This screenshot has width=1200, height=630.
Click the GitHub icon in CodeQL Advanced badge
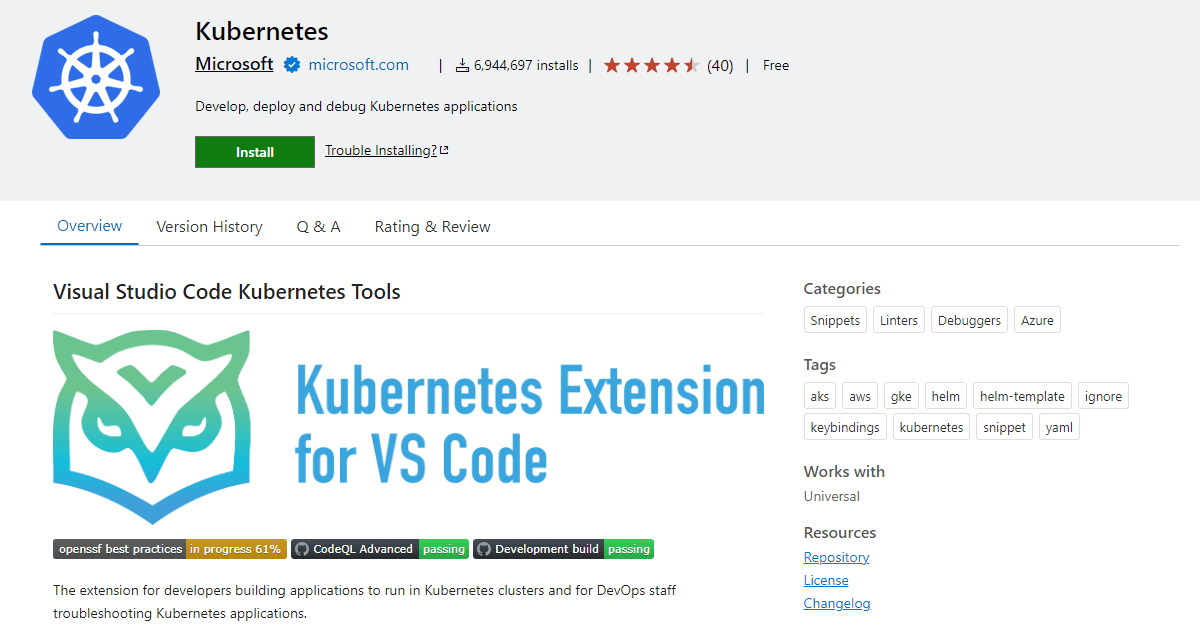pyautogui.click(x=301, y=549)
